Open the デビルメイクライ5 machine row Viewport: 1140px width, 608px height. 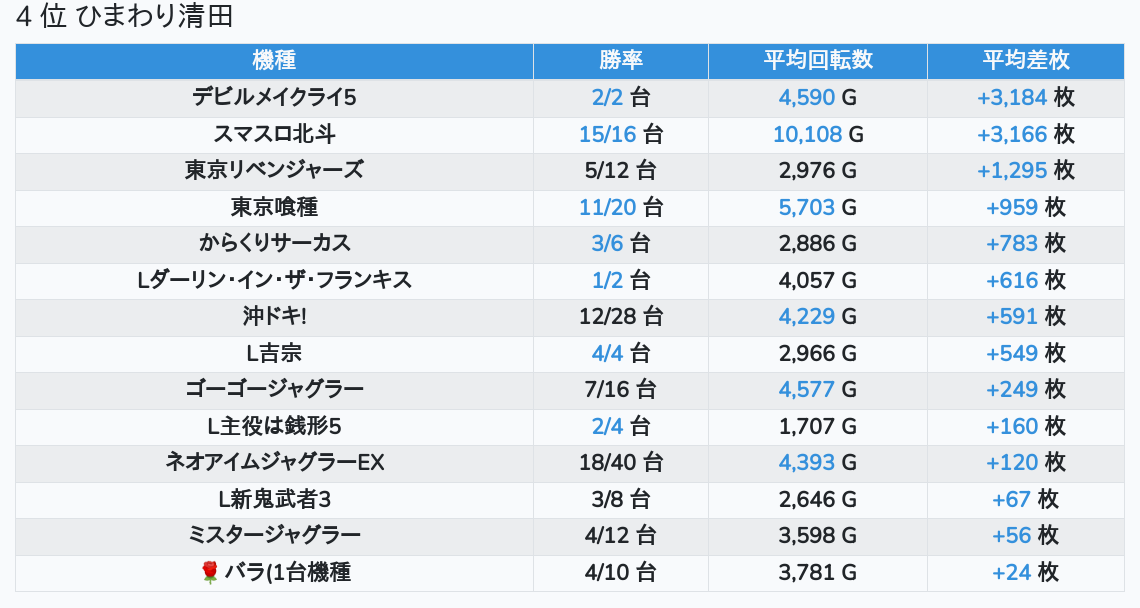[x=274, y=97]
